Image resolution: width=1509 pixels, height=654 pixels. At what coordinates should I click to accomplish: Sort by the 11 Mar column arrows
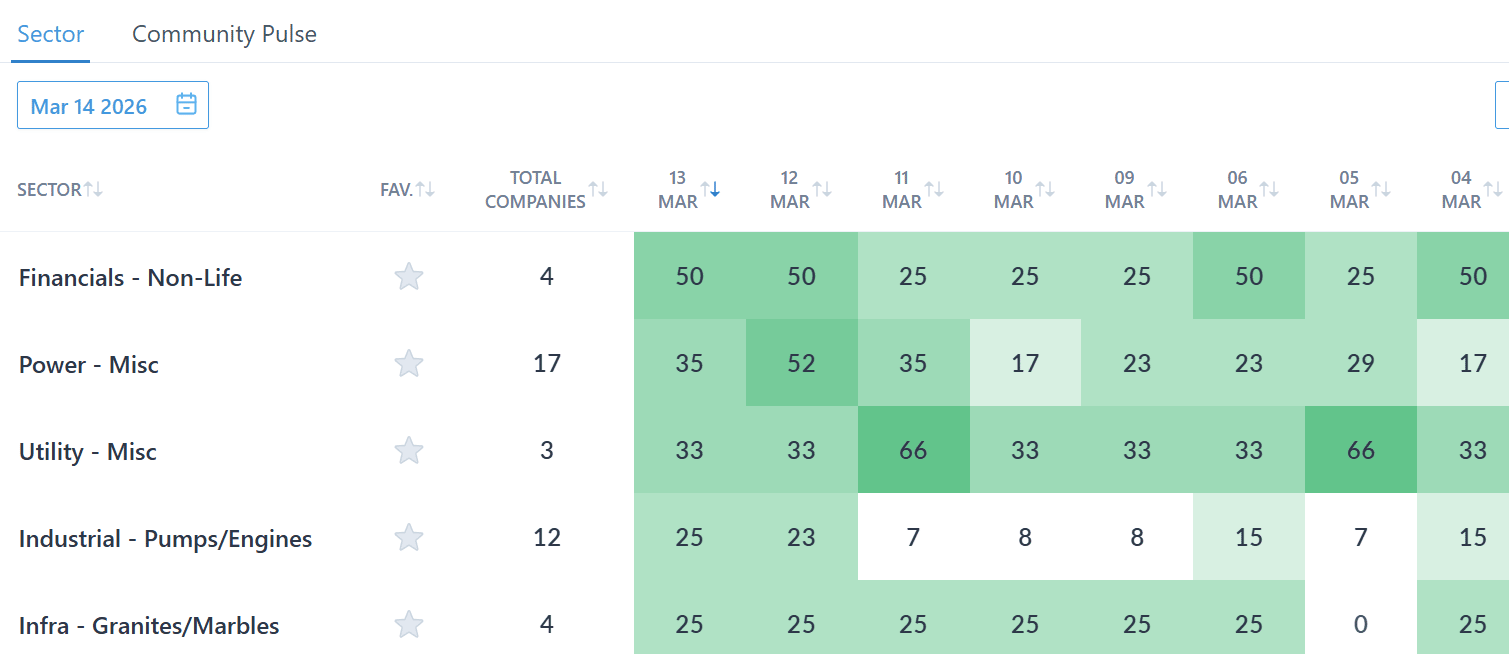(934, 190)
